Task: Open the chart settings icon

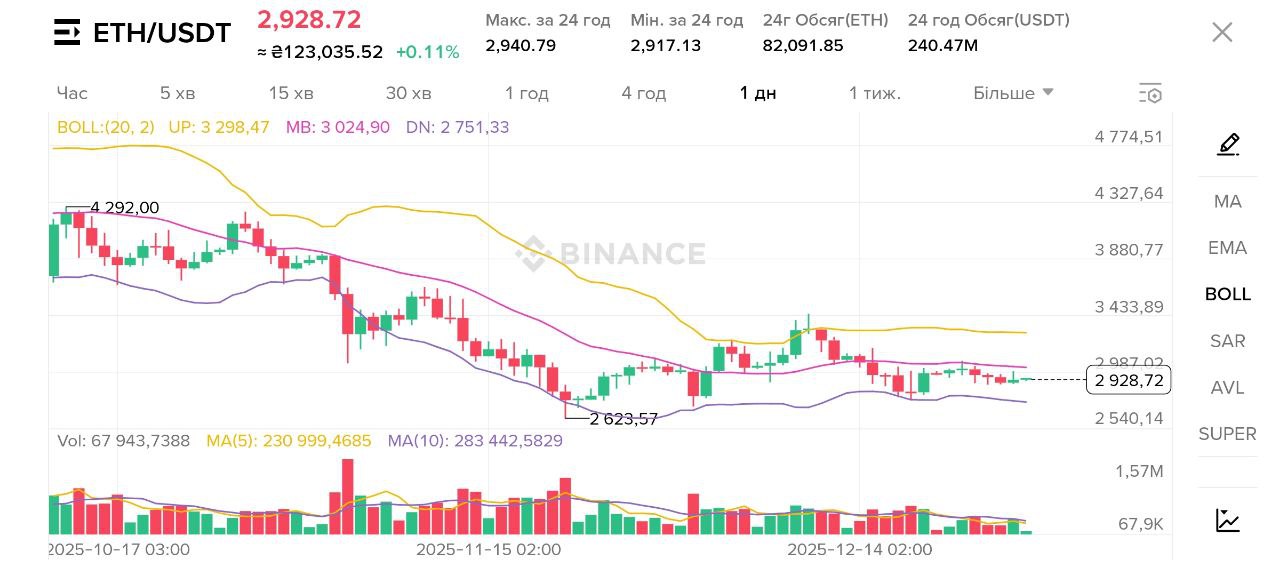Action: [1150, 94]
